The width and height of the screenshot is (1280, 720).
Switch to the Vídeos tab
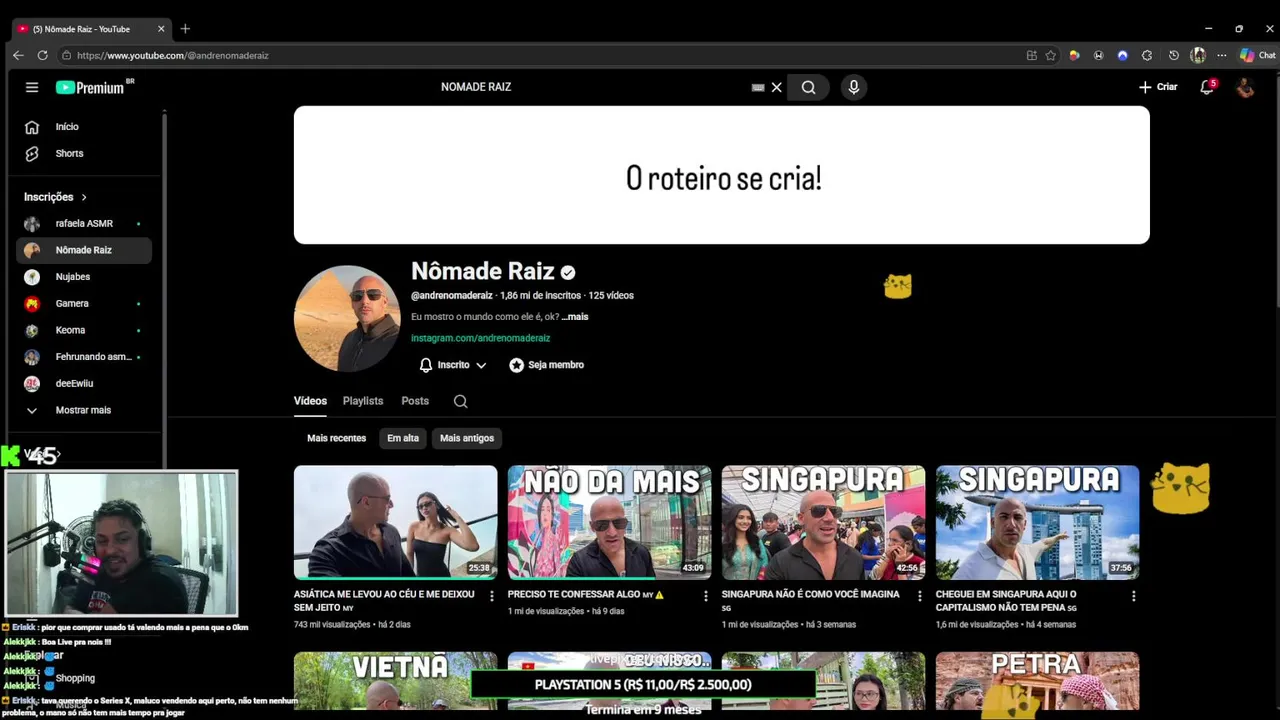click(x=310, y=401)
